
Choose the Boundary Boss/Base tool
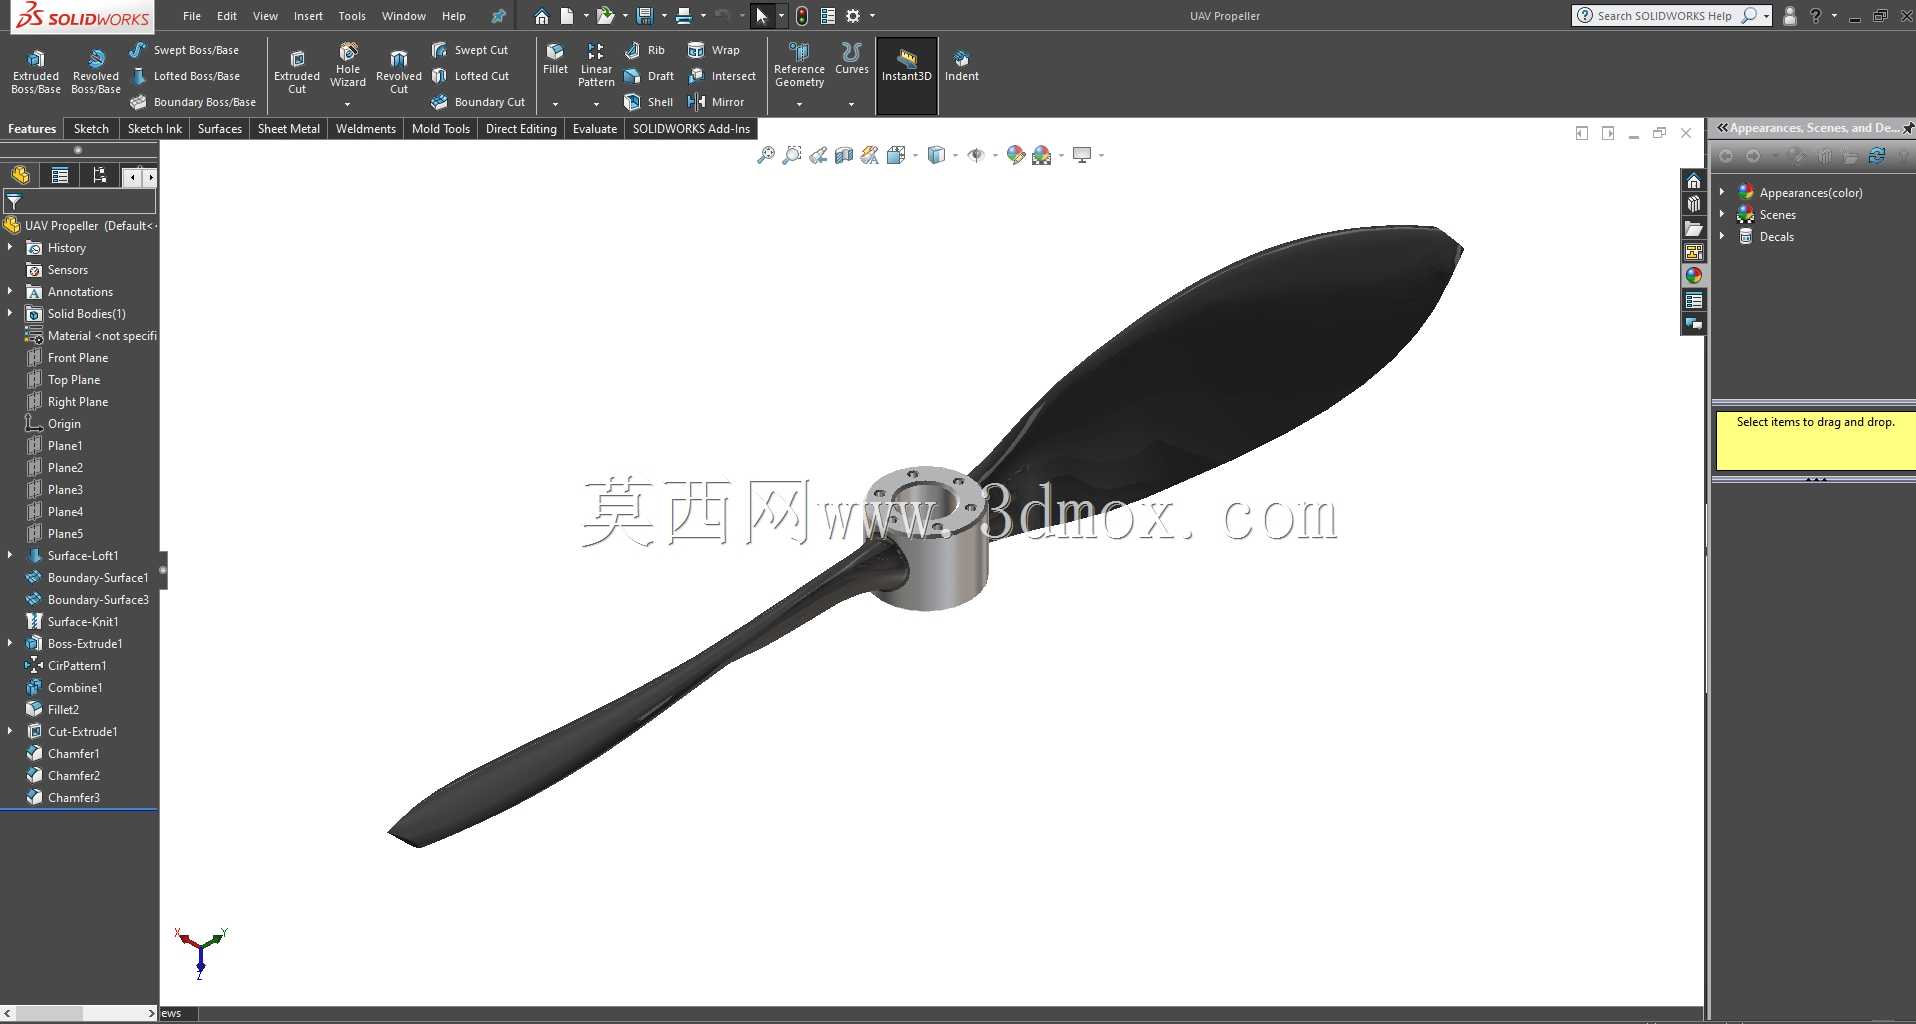coord(193,102)
